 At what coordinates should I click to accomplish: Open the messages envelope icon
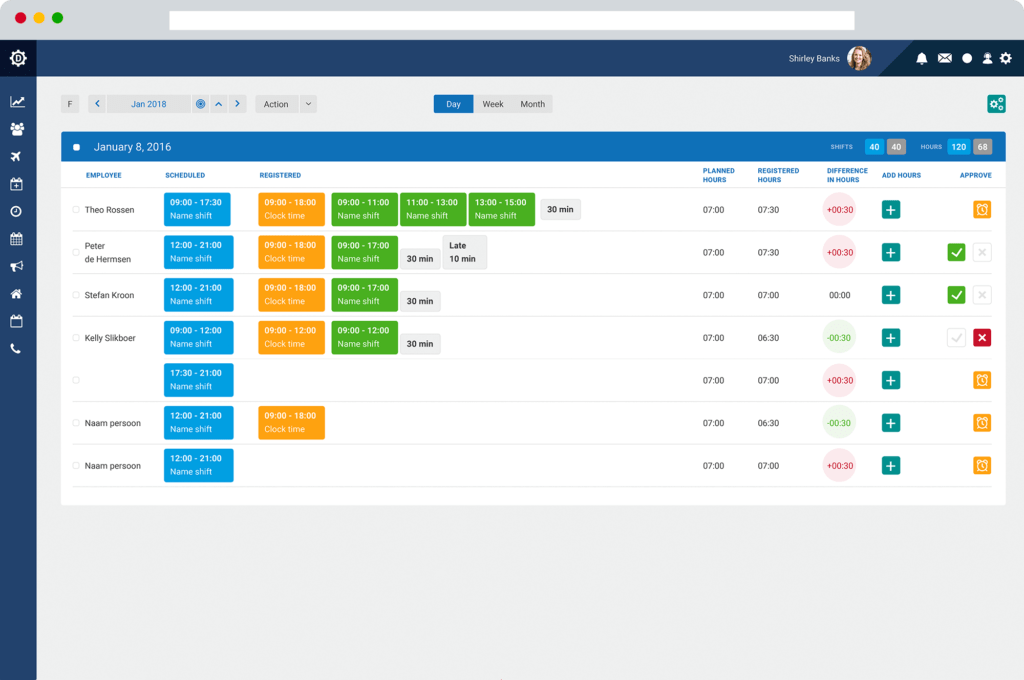coord(945,58)
